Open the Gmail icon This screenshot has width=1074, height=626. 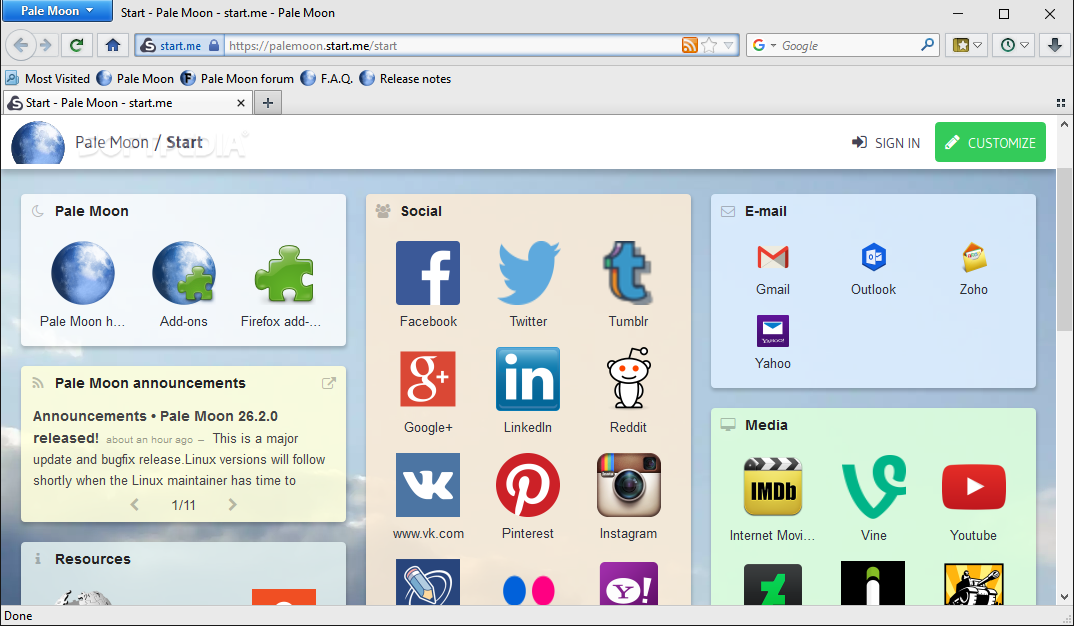click(773, 258)
